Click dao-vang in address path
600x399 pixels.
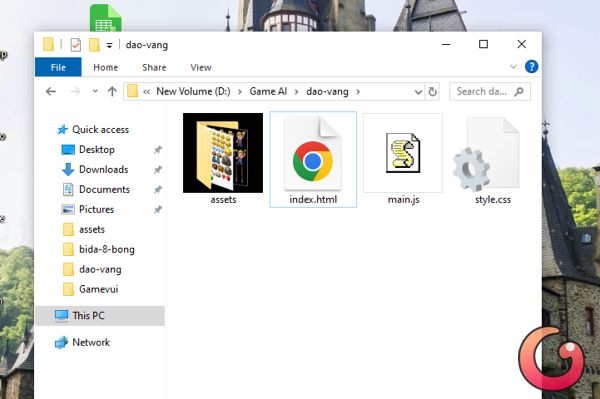pyautogui.click(x=327, y=91)
